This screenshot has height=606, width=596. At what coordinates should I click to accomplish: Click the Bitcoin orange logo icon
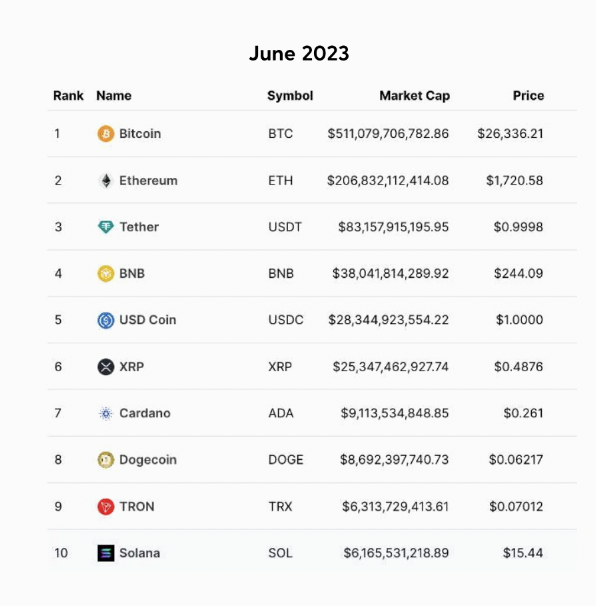coord(106,134)
